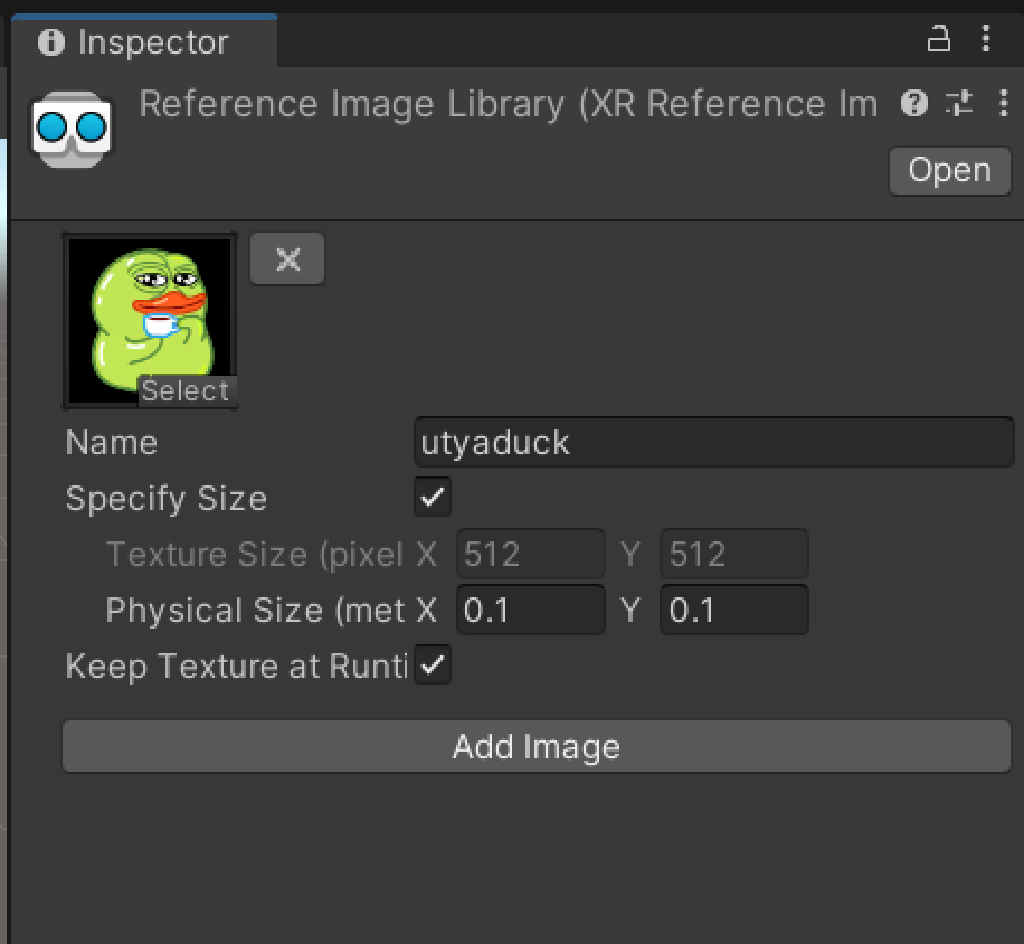Click the Physical Size X field
The image size is (1024, 944).
click(x=531, y=610)
